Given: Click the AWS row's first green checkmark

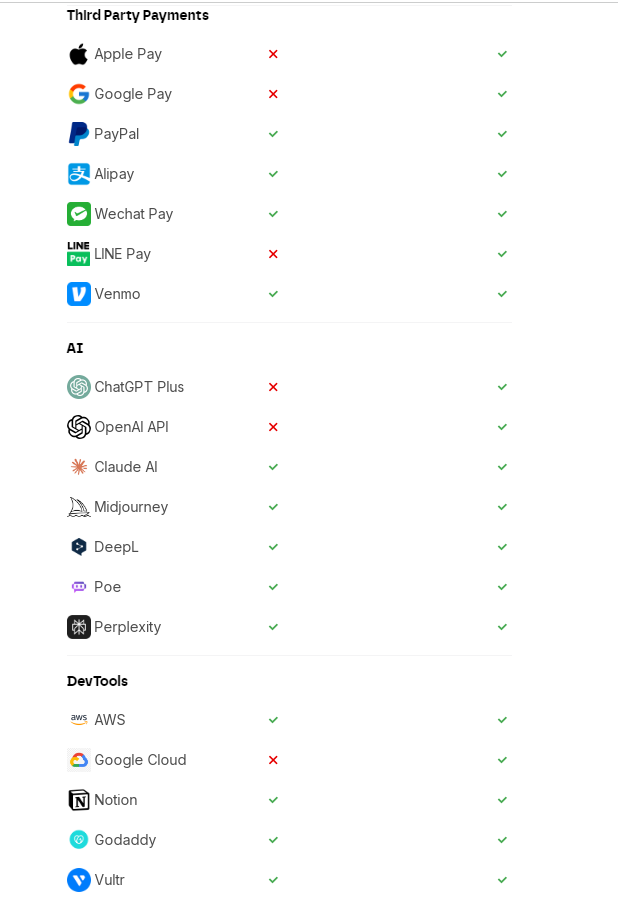Looking at the screenshot, I should pyautogui.click(x=273, y=720).
